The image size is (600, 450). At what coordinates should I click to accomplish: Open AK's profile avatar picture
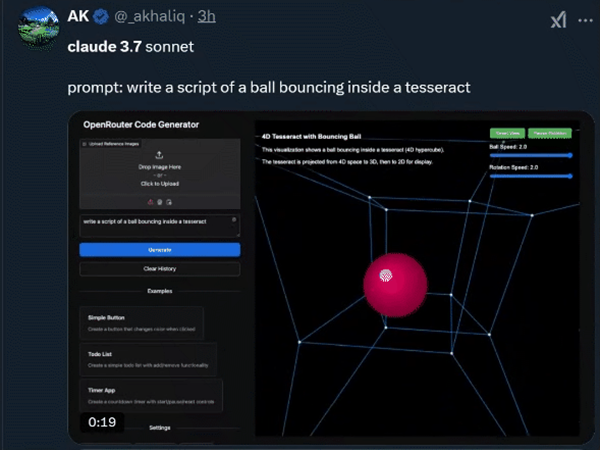pos(38,29)
